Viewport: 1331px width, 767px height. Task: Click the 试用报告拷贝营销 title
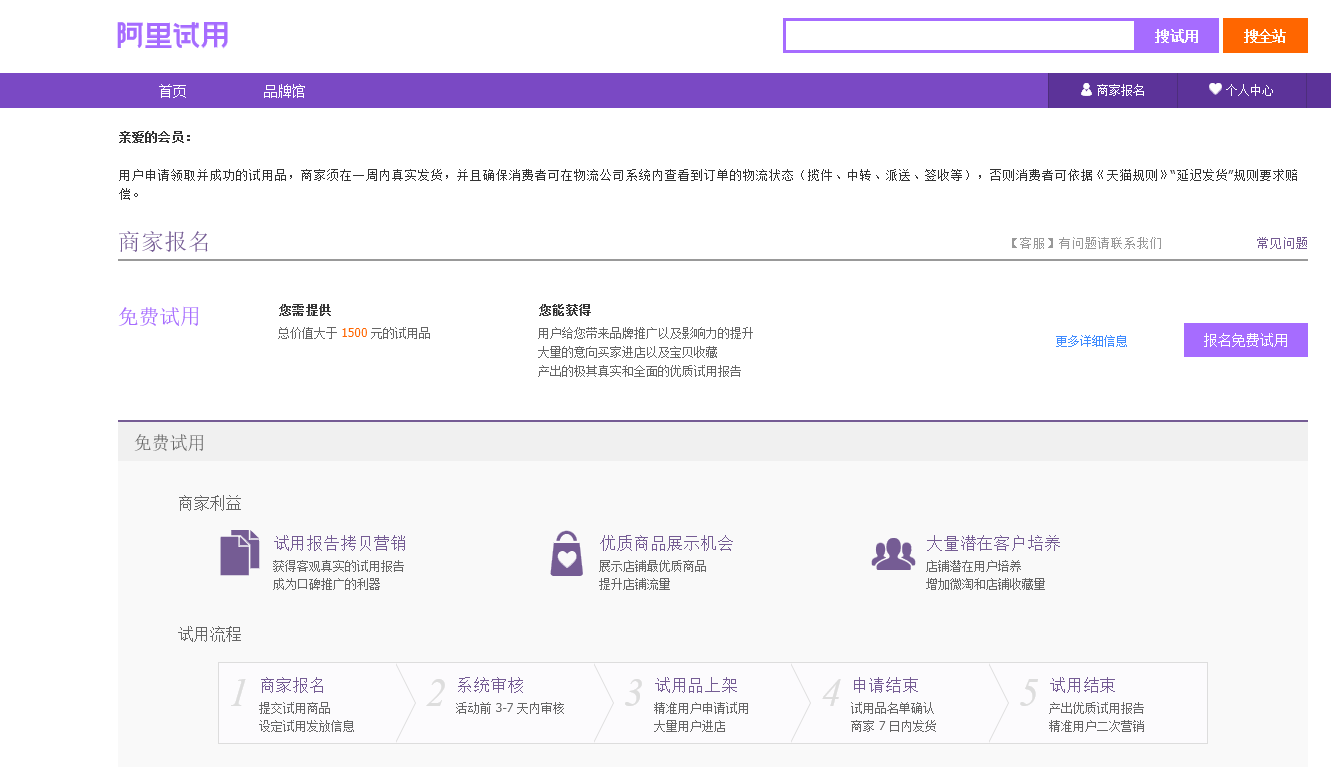coord(340,544)
